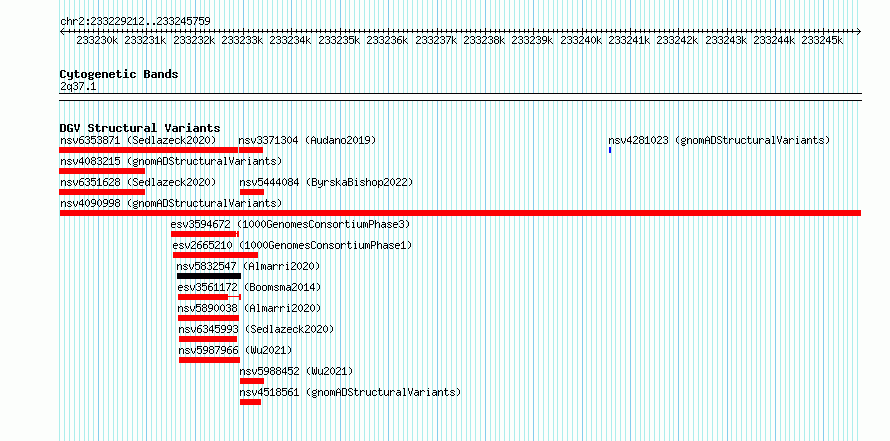Click the 233231k ruler tick label
890x441 pixels.
[145, 41]
